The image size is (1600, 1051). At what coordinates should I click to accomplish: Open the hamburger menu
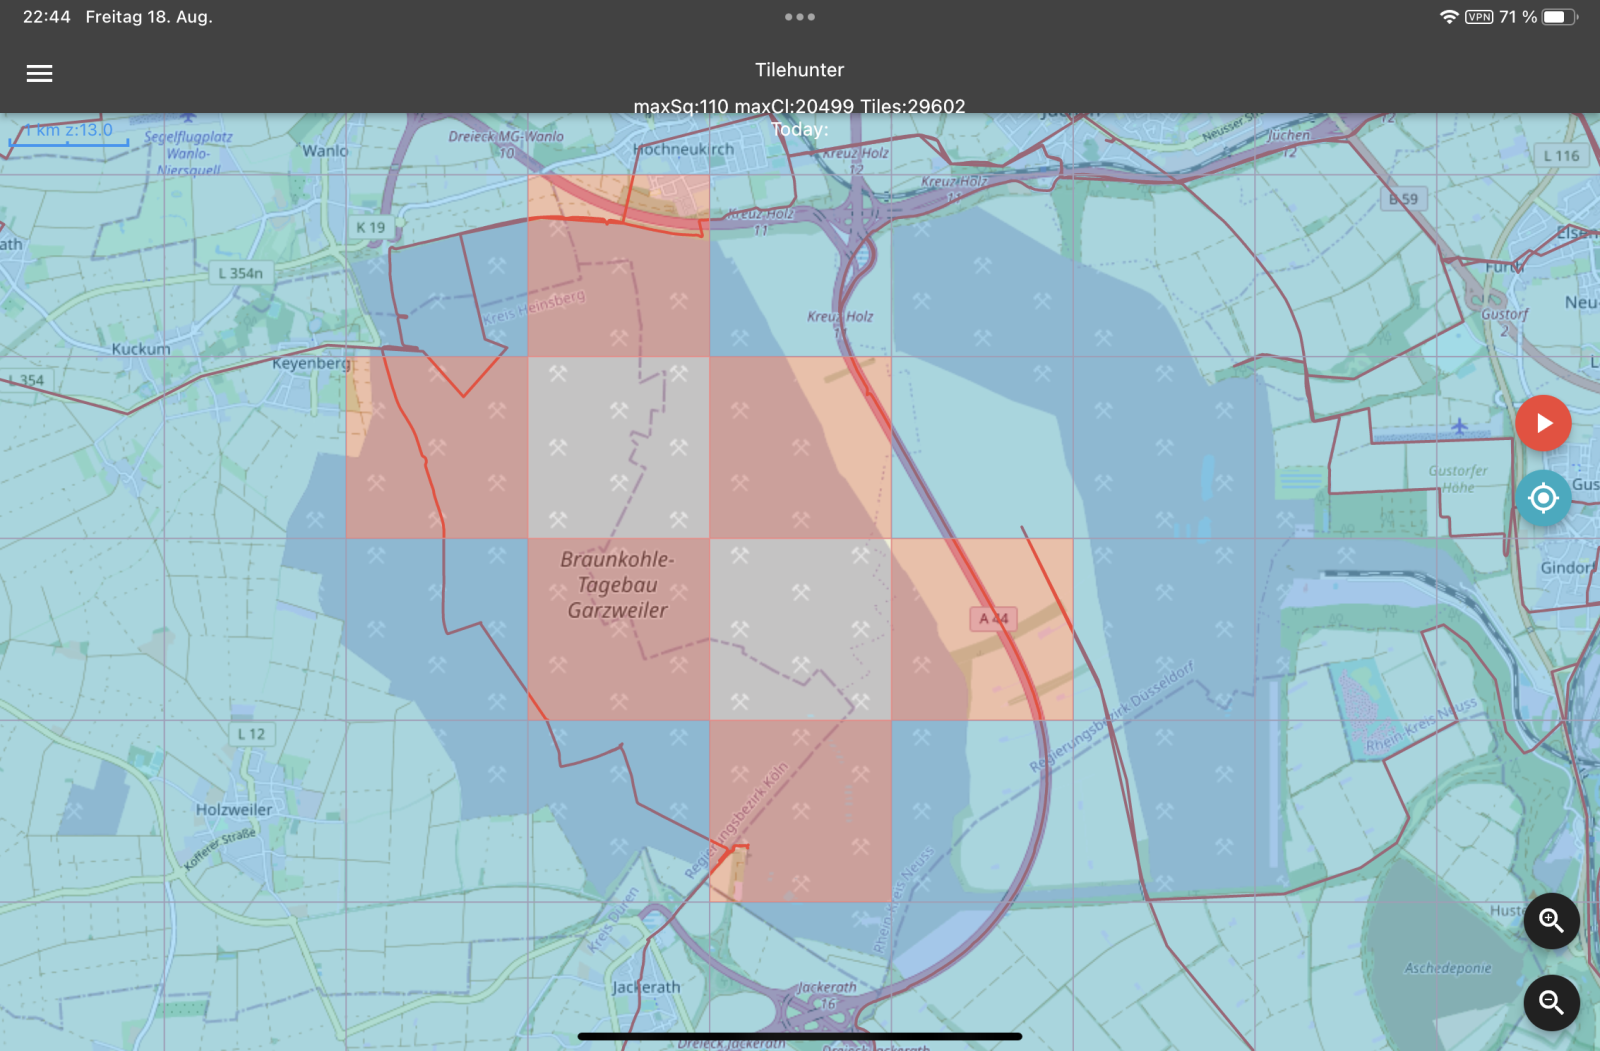click(x=39, y=73)
